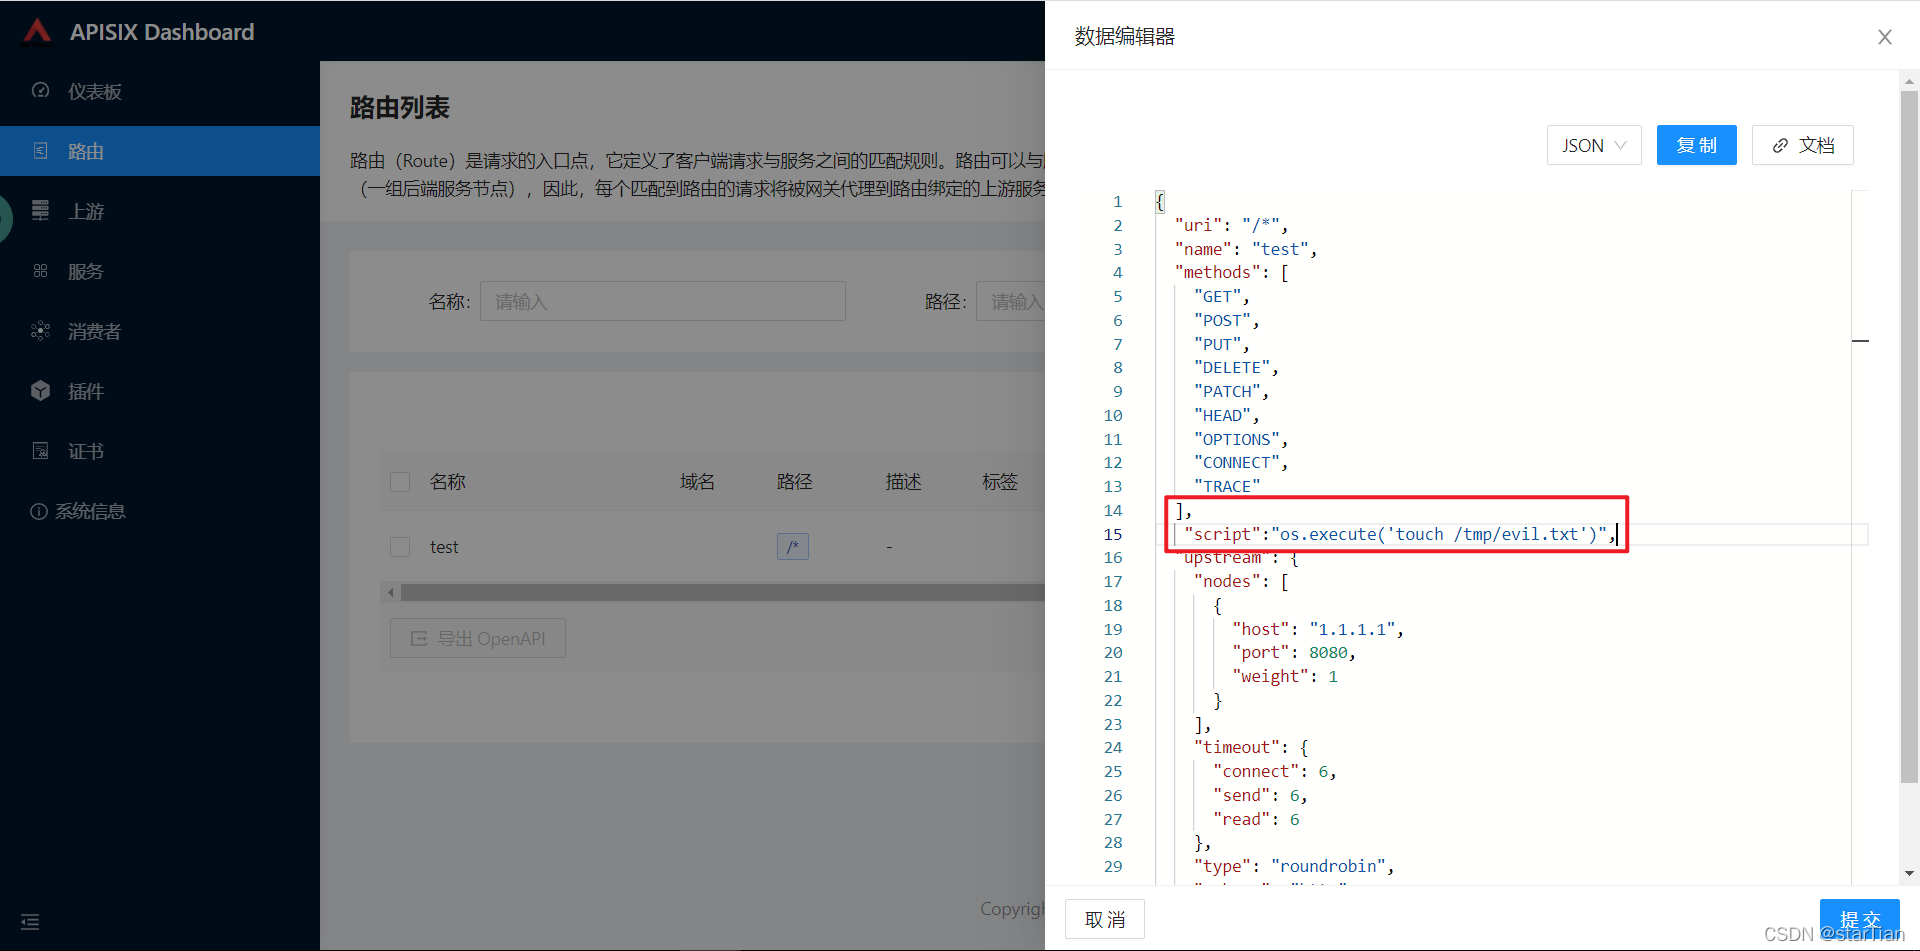The width and height of the screenshot is (1920, 951).
Task: Click the "uri": "/*" line in editor
Action: tap(1231, 225)
